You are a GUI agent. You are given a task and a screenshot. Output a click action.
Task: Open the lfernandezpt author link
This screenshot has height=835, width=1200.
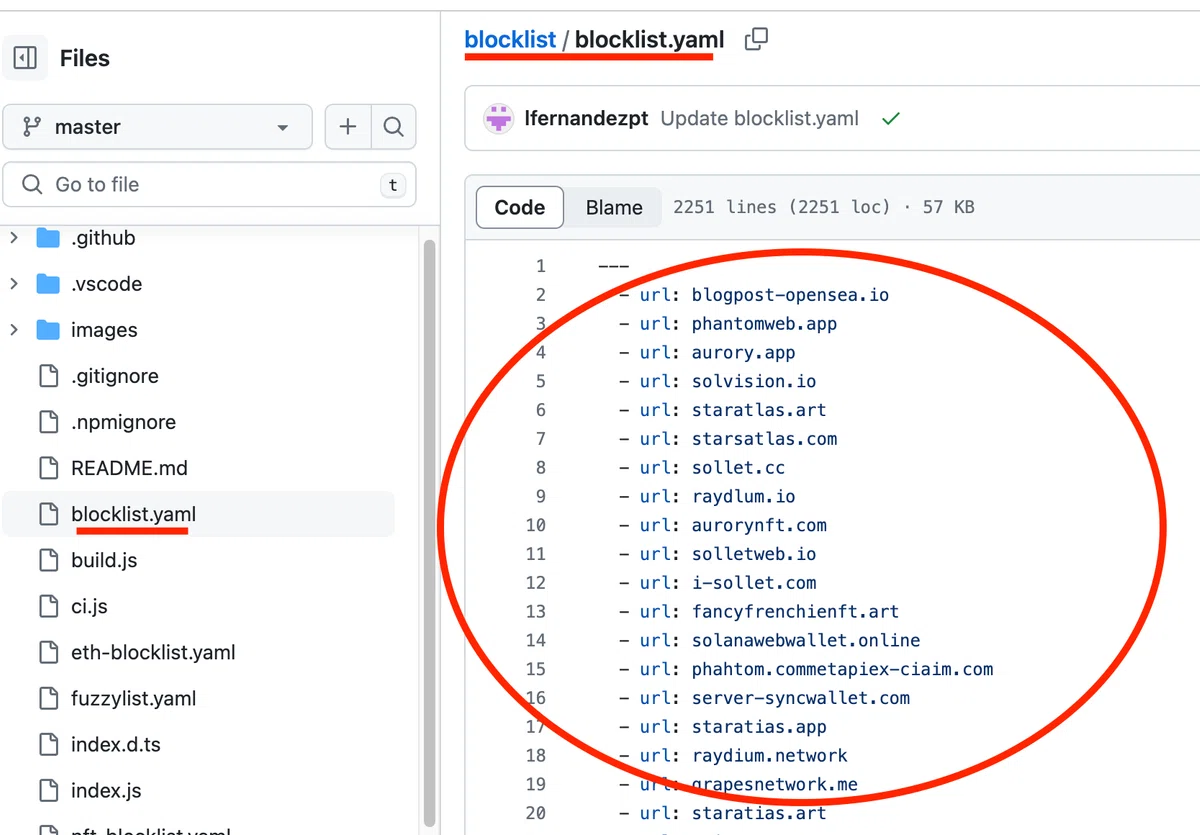point(585,118)
